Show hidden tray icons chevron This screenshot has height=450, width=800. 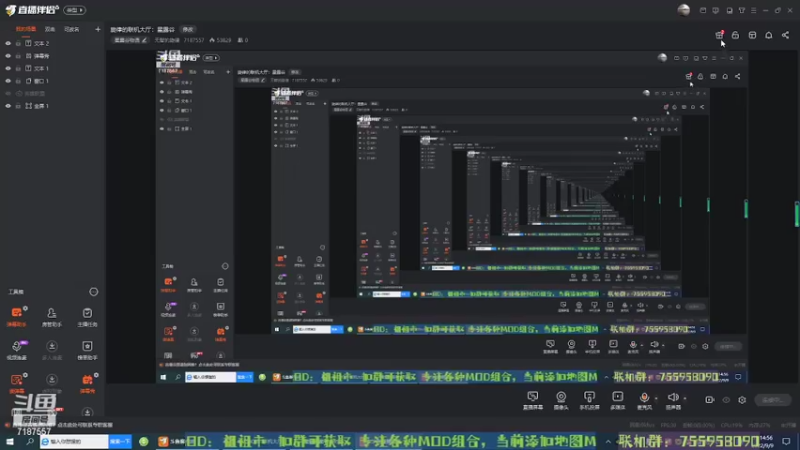point(608,441)
